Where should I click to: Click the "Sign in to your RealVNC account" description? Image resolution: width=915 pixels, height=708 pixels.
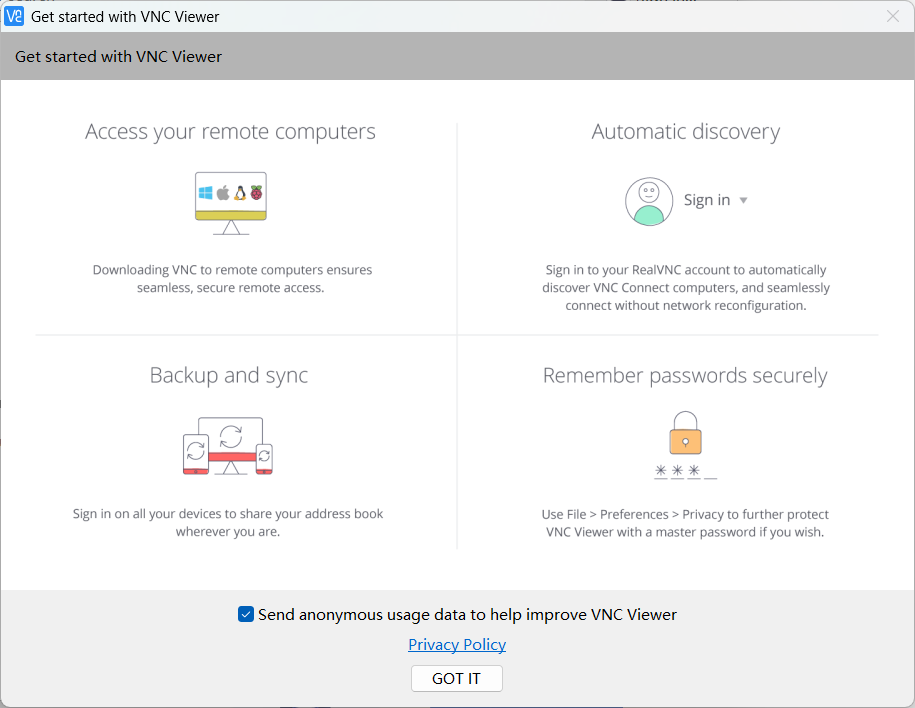point(686,288)
